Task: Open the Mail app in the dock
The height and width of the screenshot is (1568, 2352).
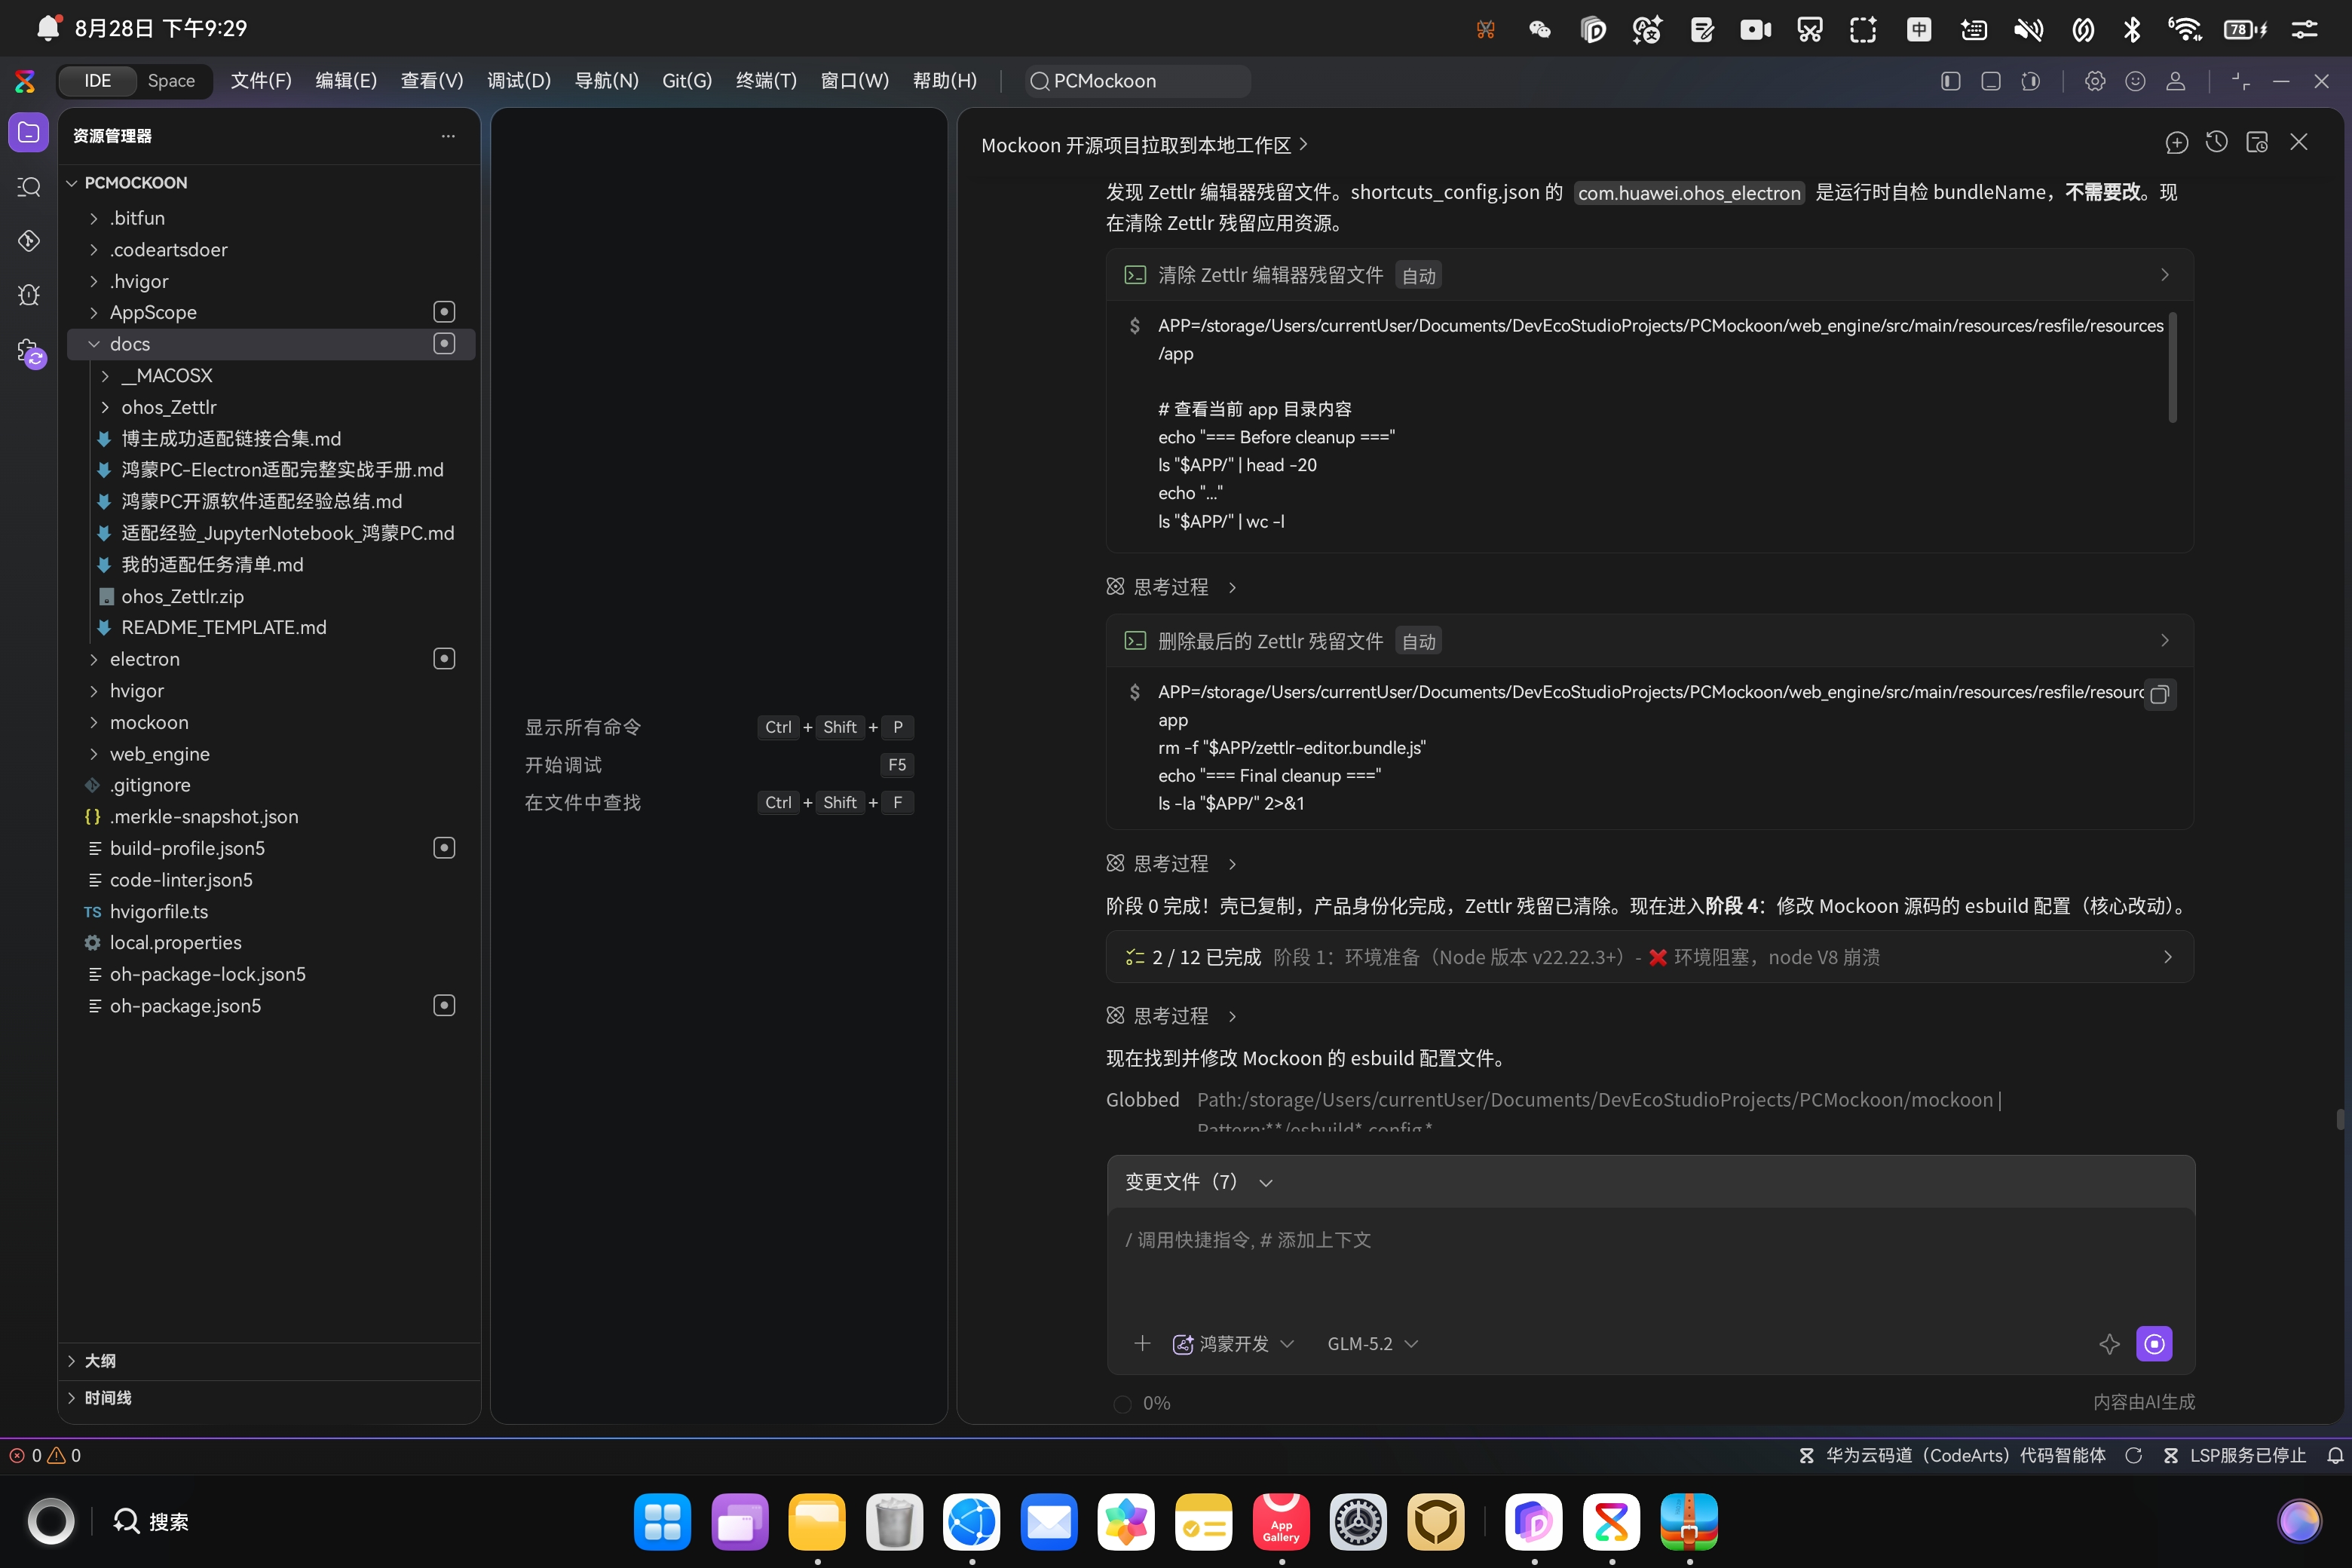Action: tap(1049, 1522)
